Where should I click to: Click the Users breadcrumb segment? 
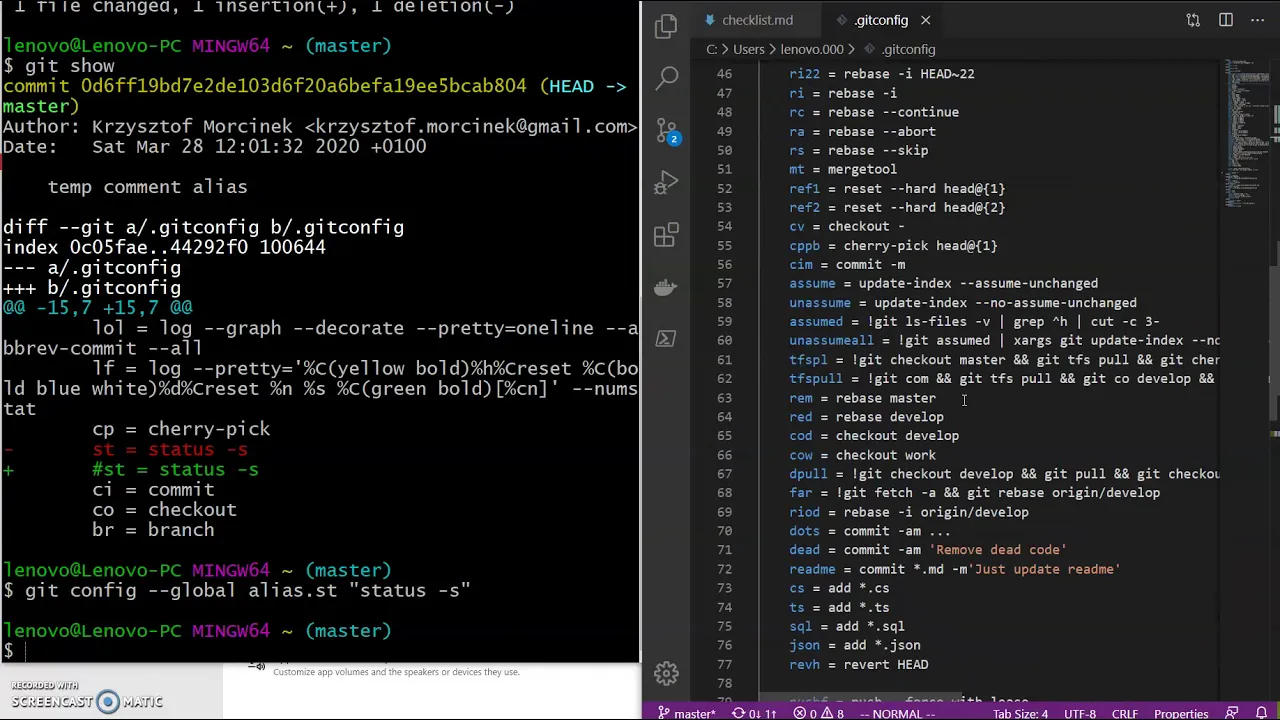[748, 49]
